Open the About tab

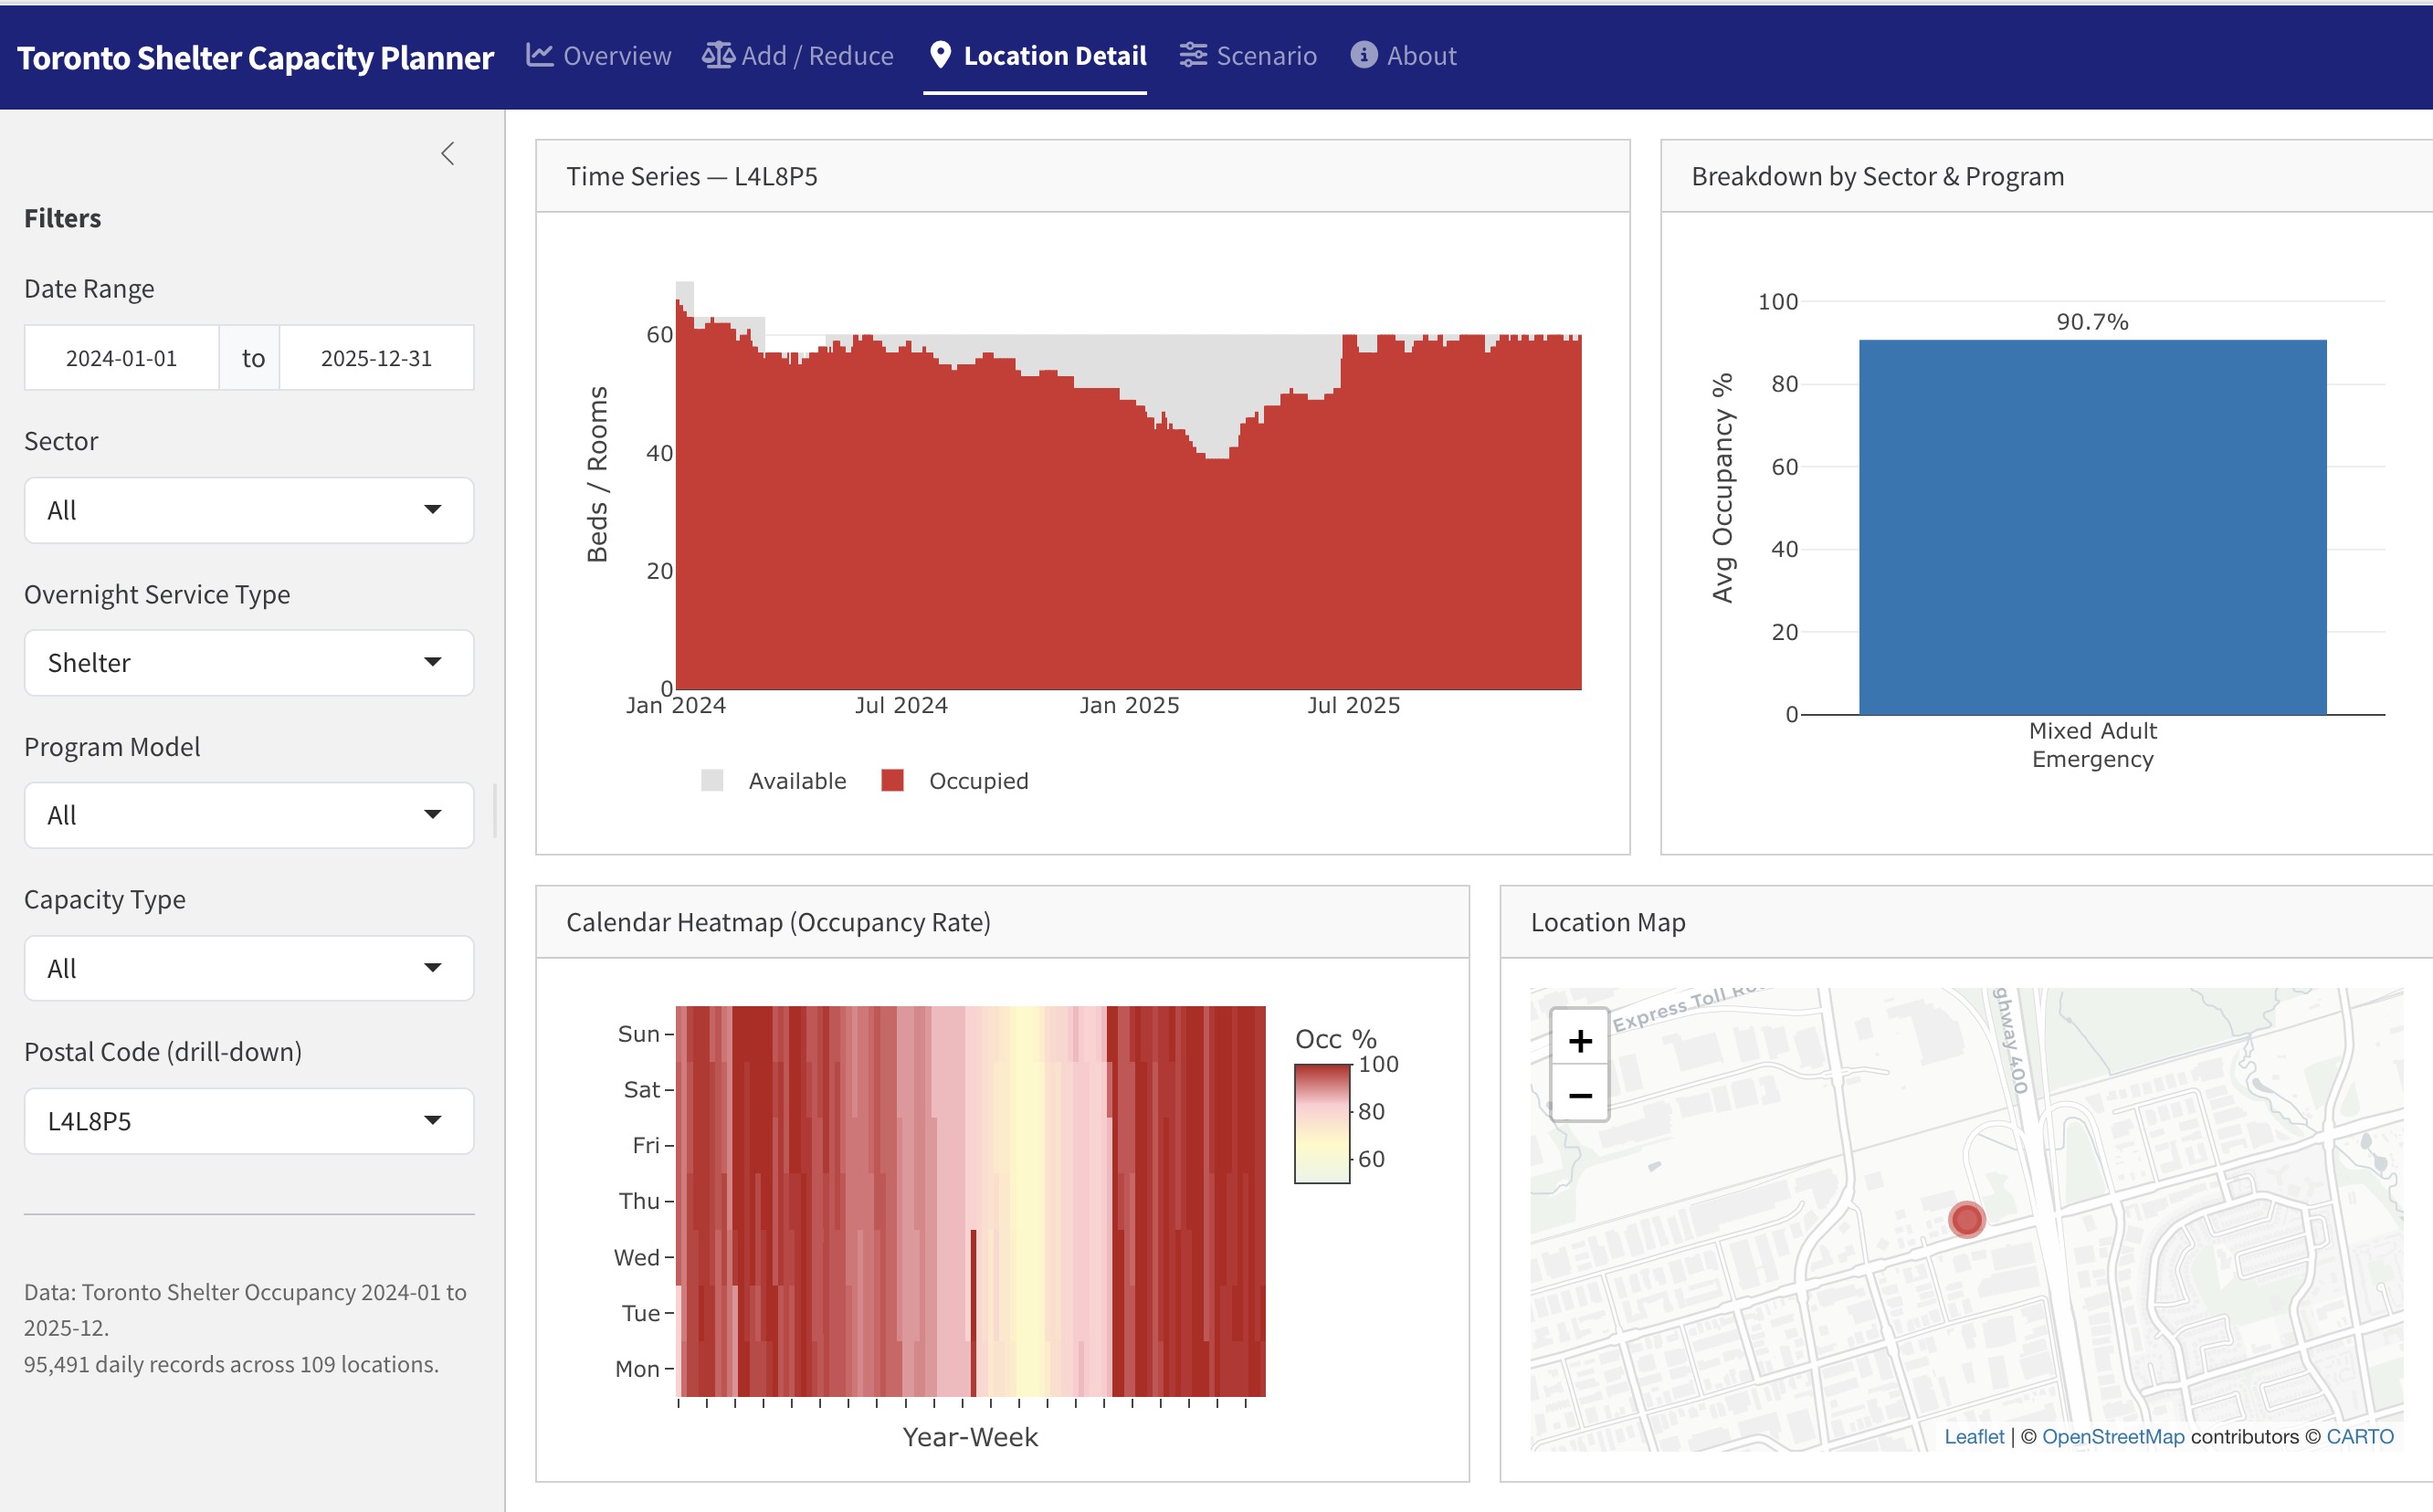[x=1420, y=56]
